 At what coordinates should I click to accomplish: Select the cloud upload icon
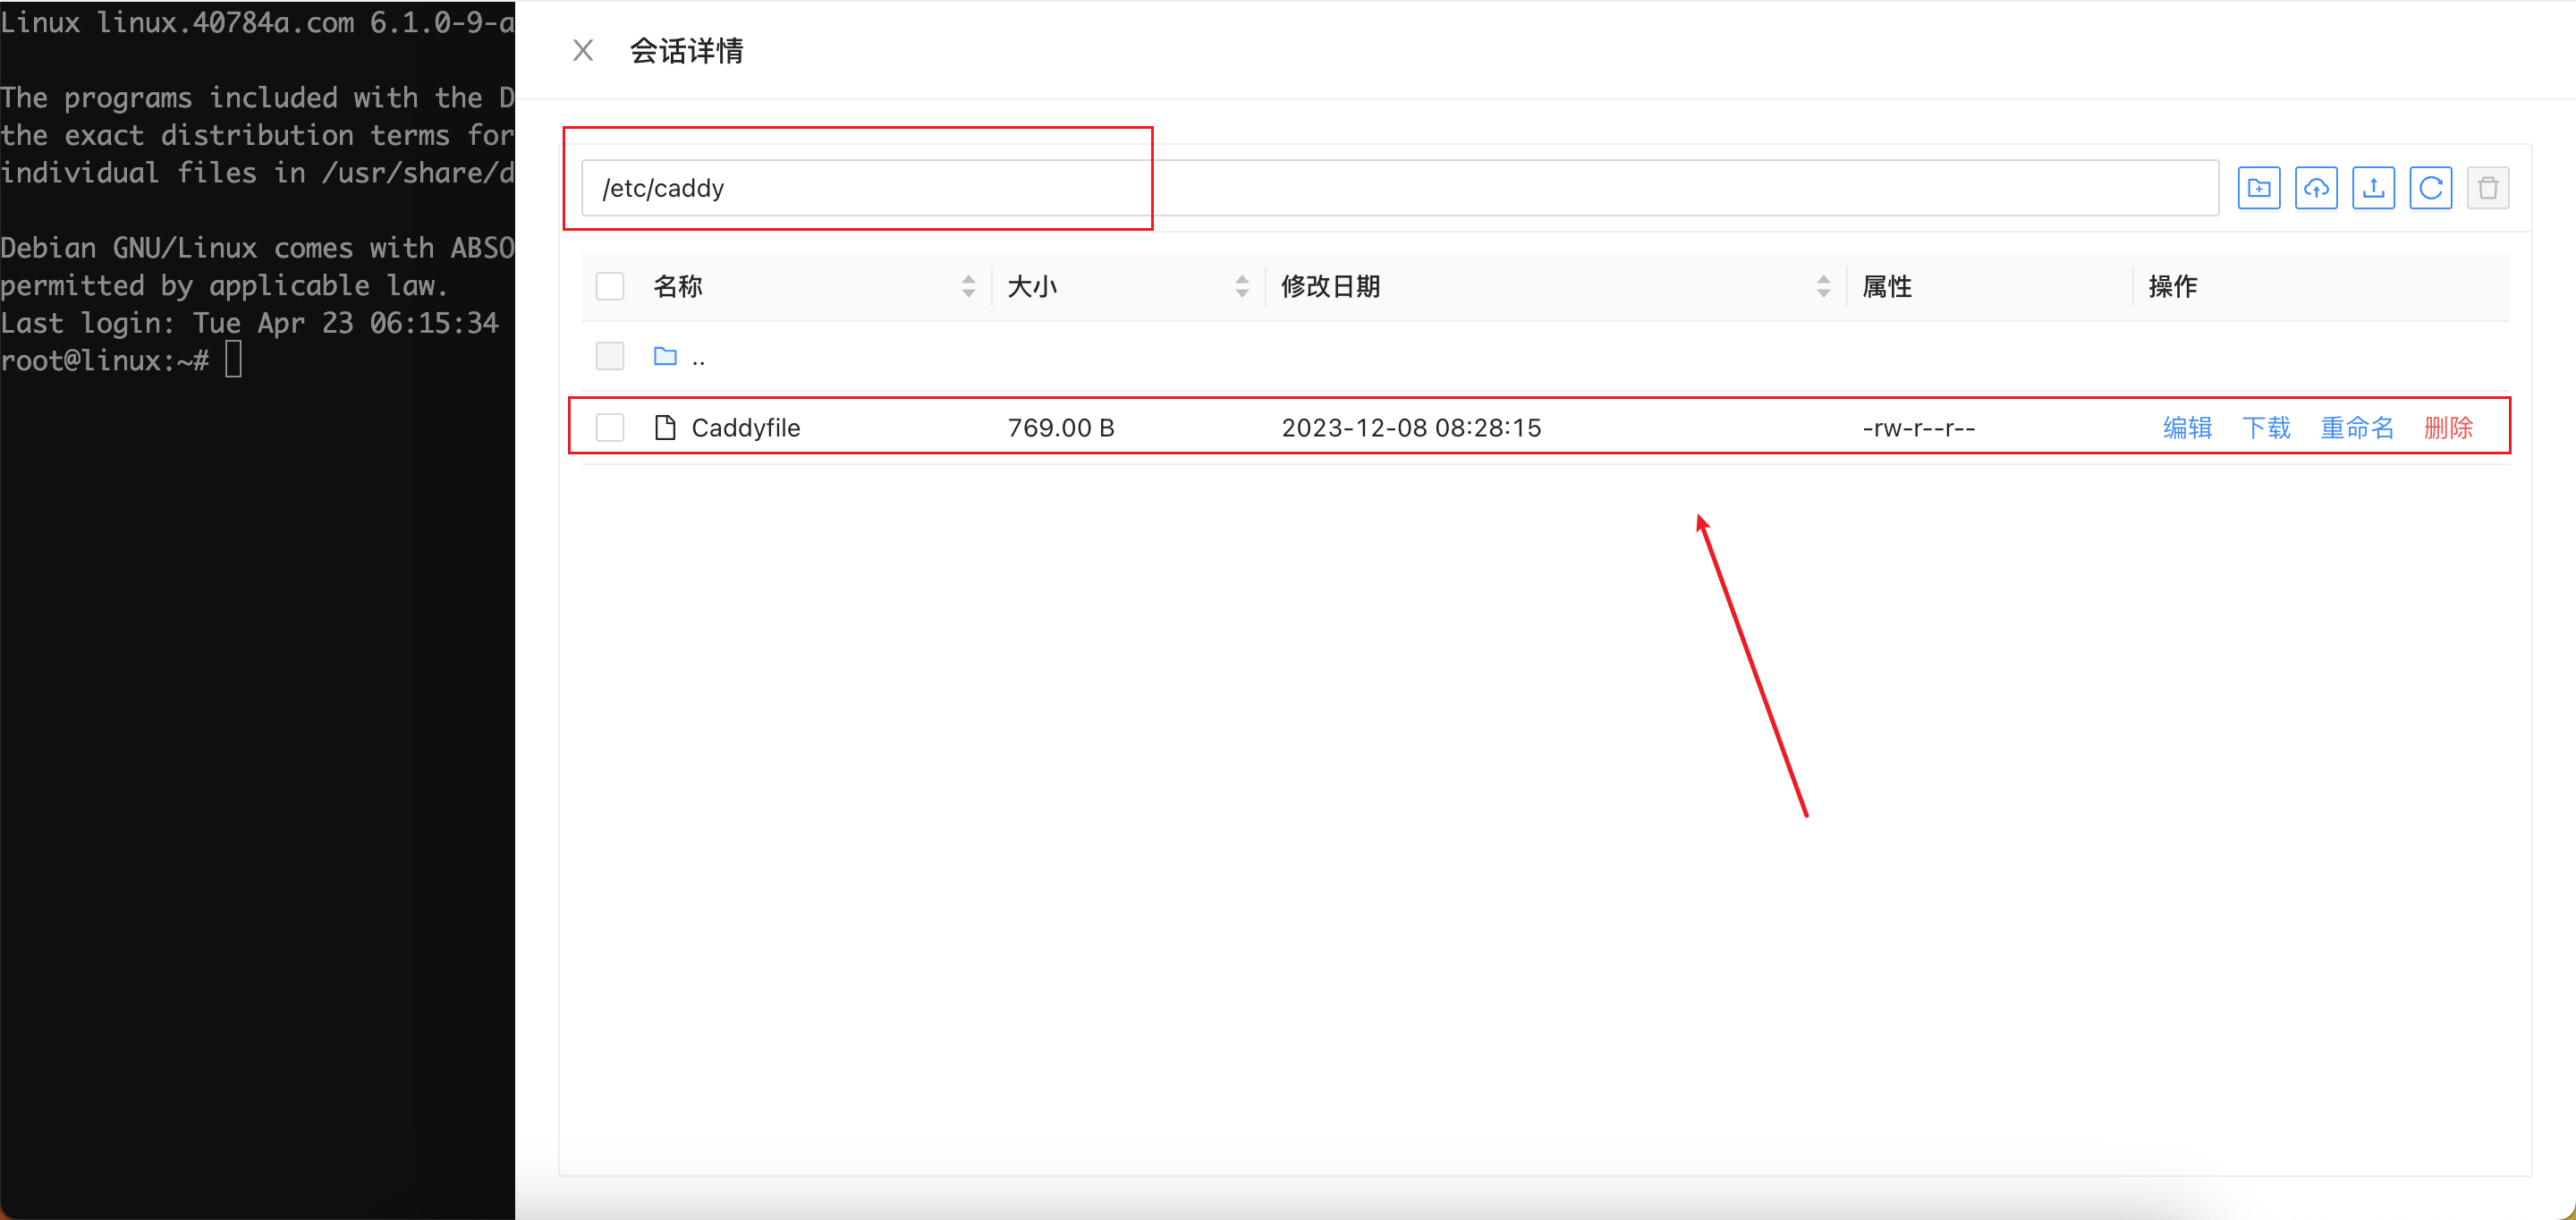coord(2317,187)
